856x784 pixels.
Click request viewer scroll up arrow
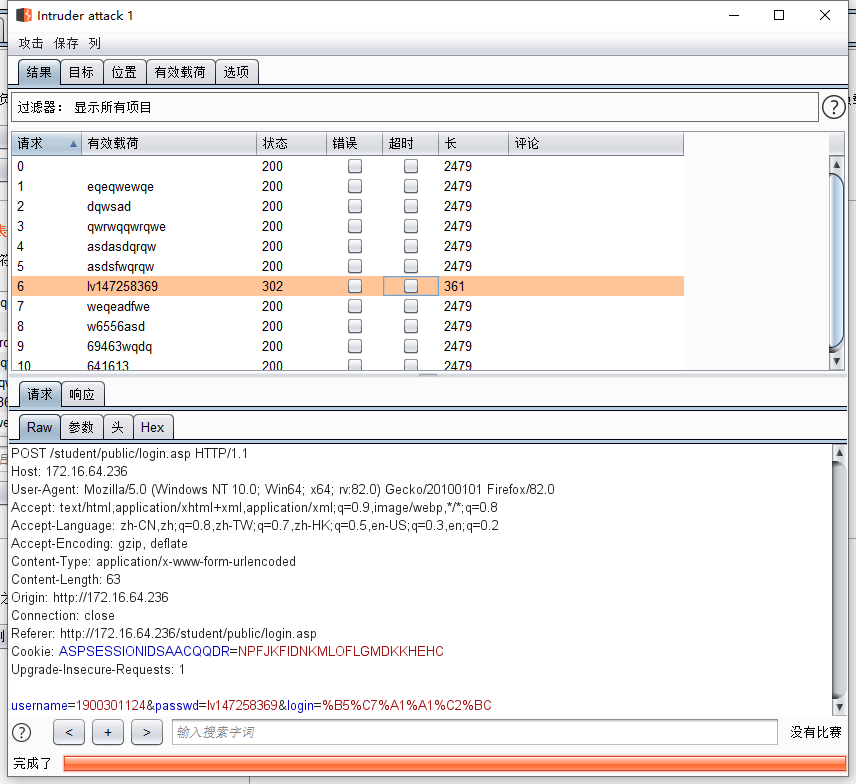pos(839,453)
